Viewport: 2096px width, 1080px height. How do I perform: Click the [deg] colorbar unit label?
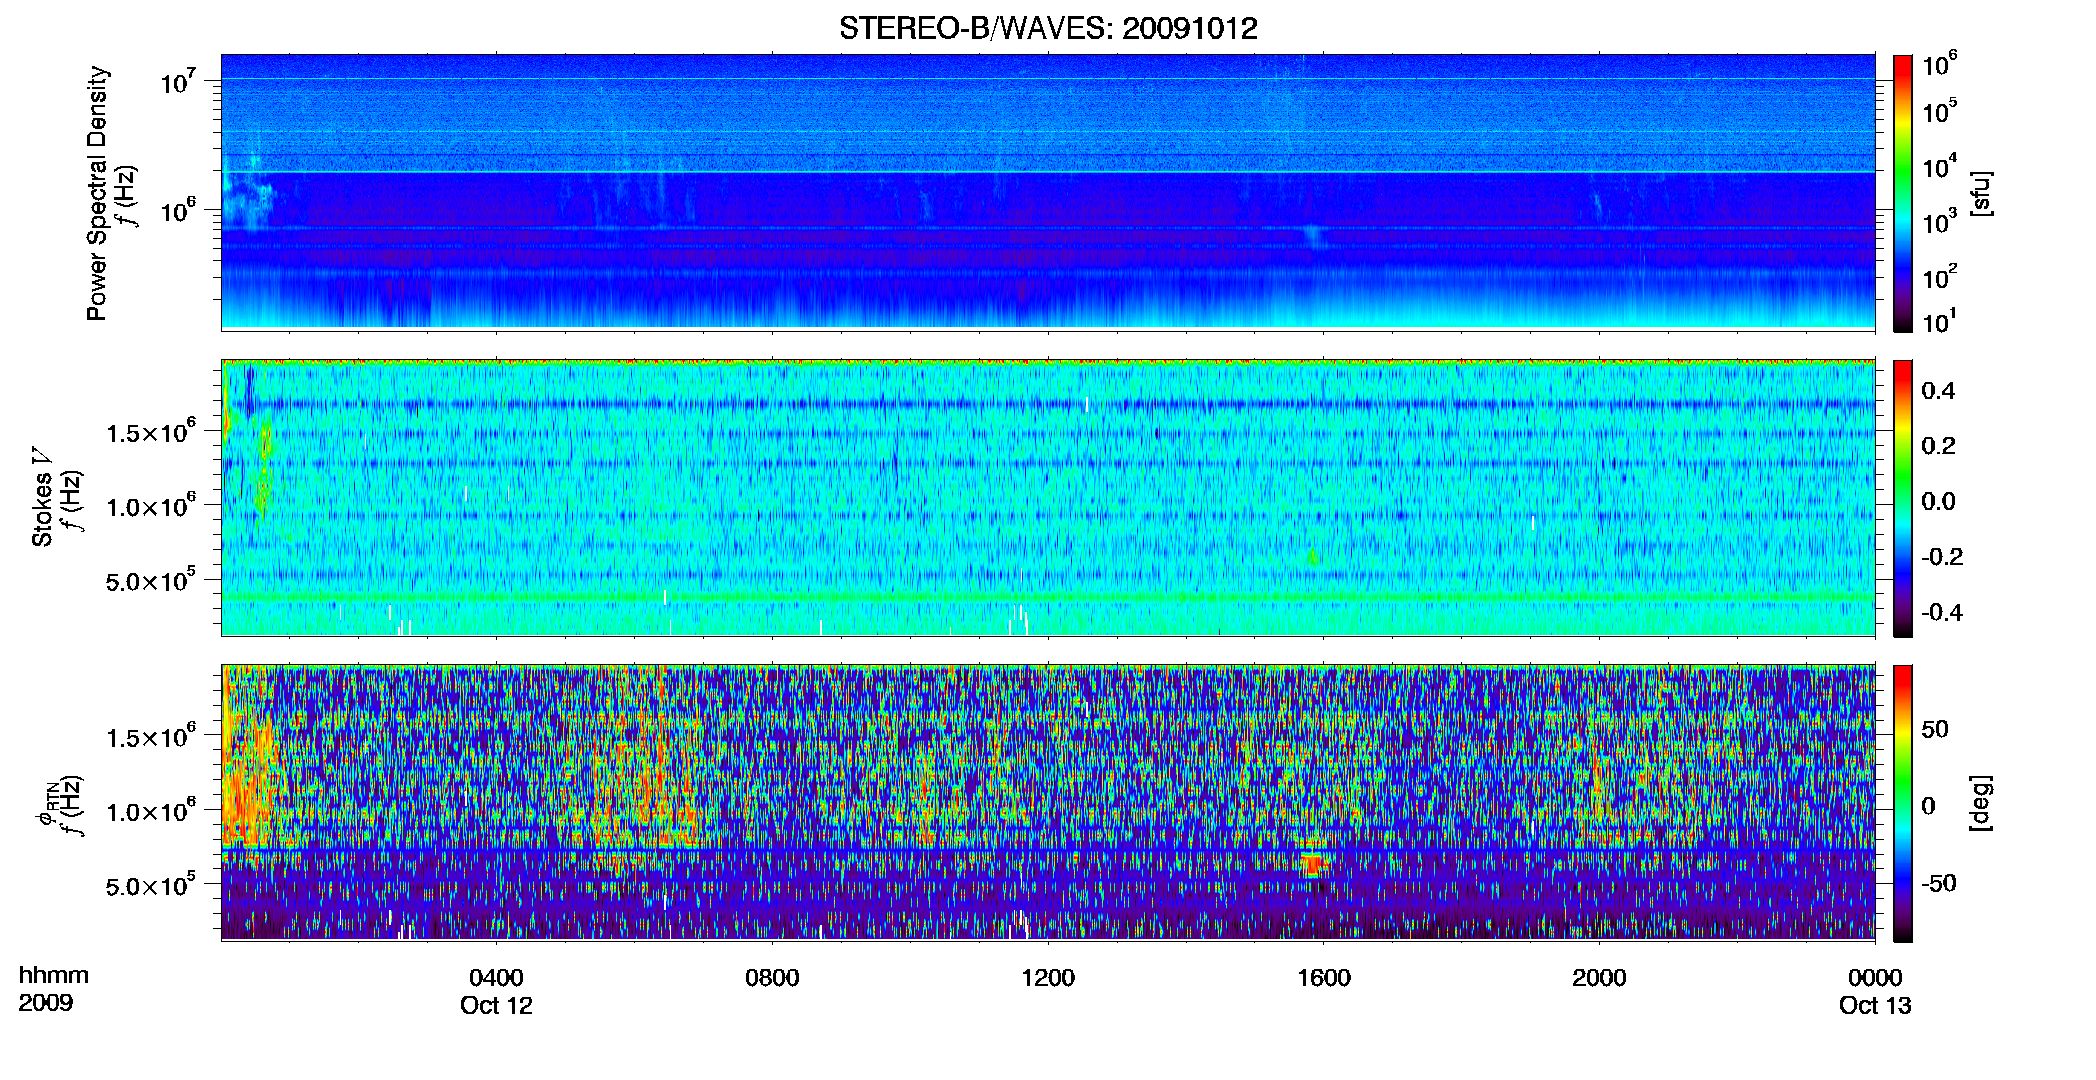pyautogui.click(x=1981, y=803)
